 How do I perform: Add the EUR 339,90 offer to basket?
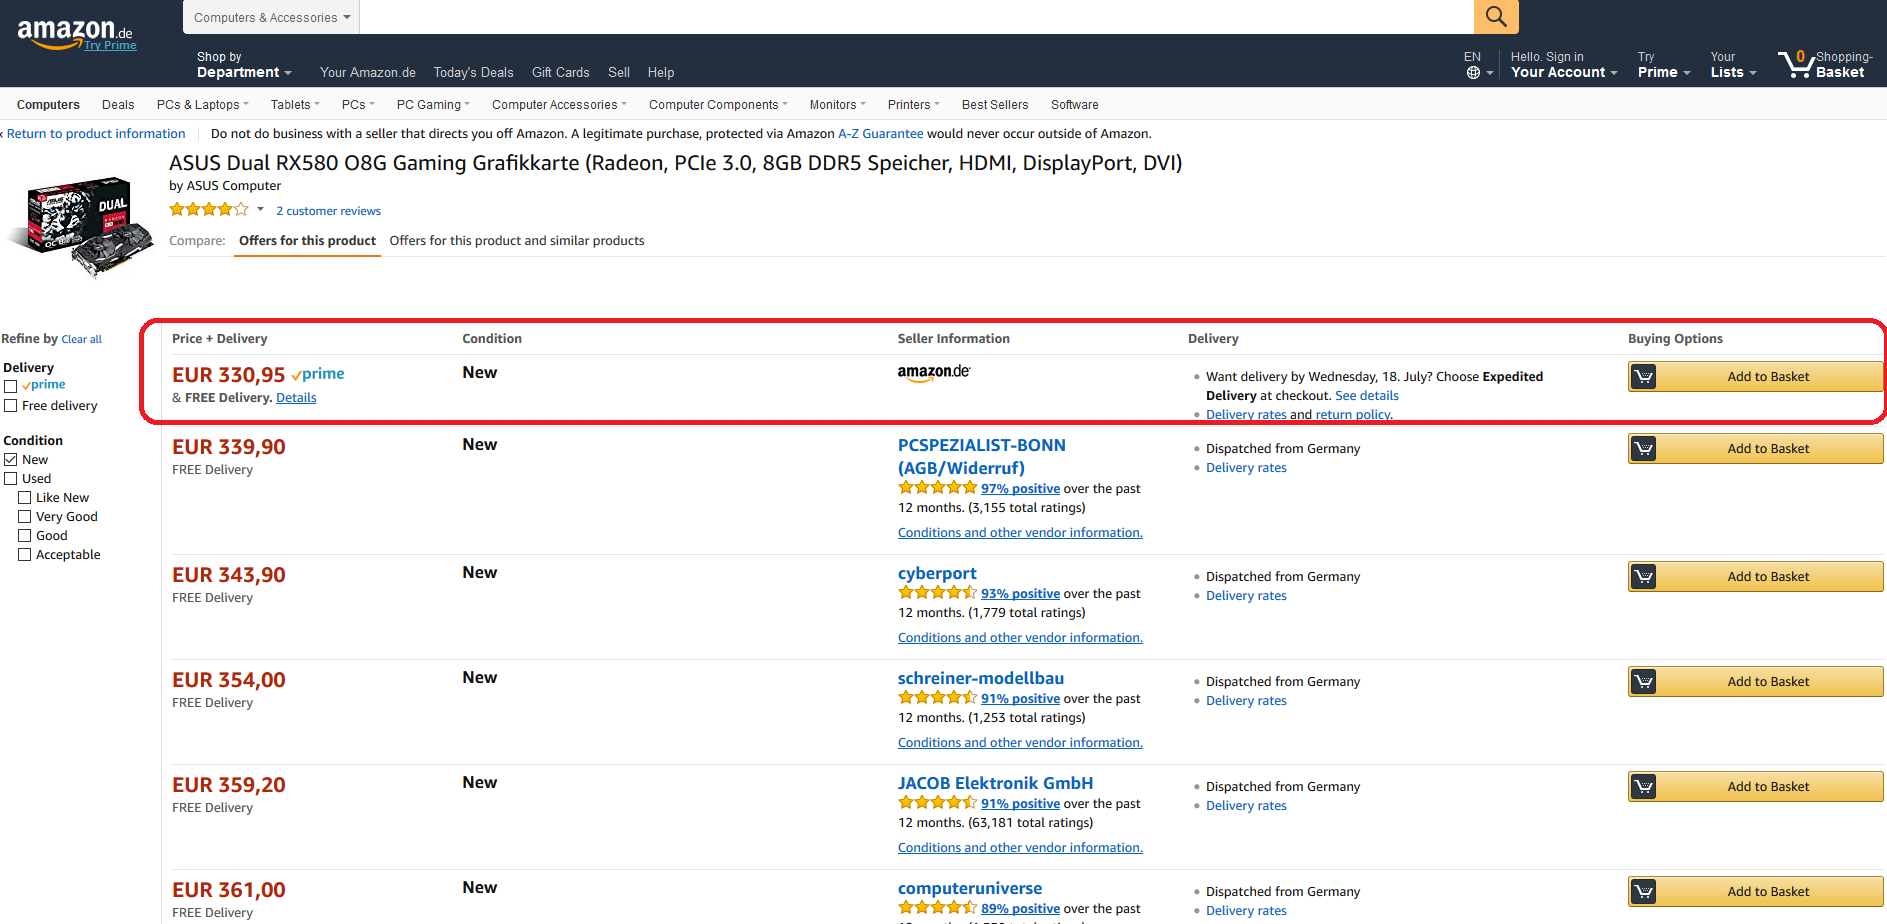click(x=1755, y=449)
